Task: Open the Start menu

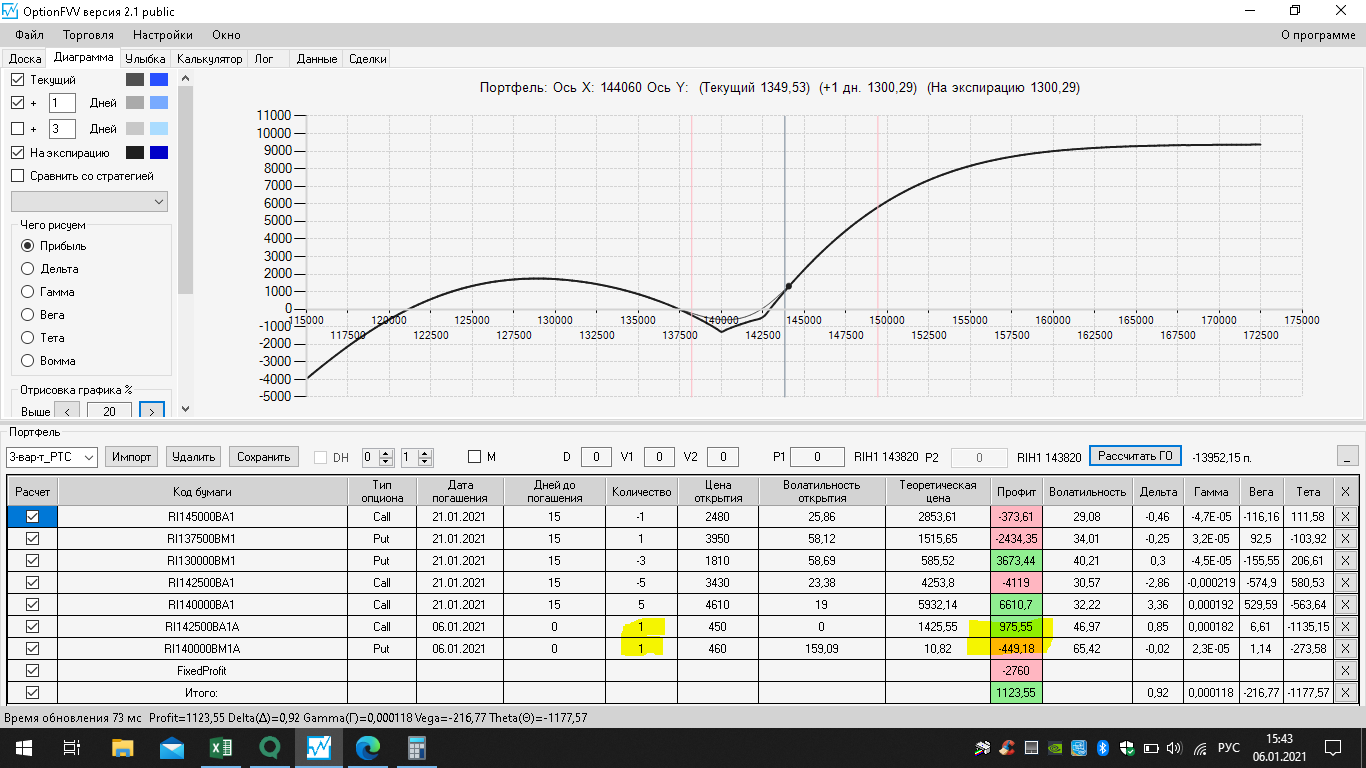Action: point(22,747)
